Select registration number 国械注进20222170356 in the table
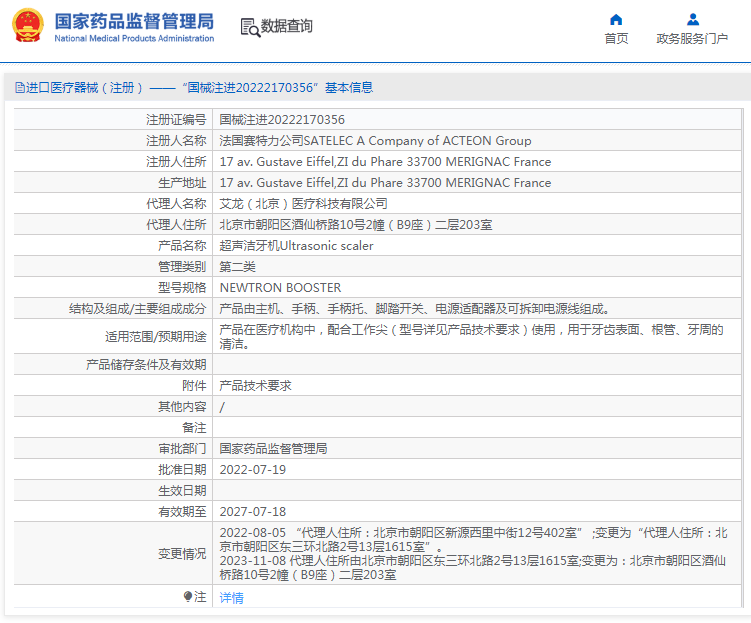The image size is (751, 623). [x=282, y=119]
